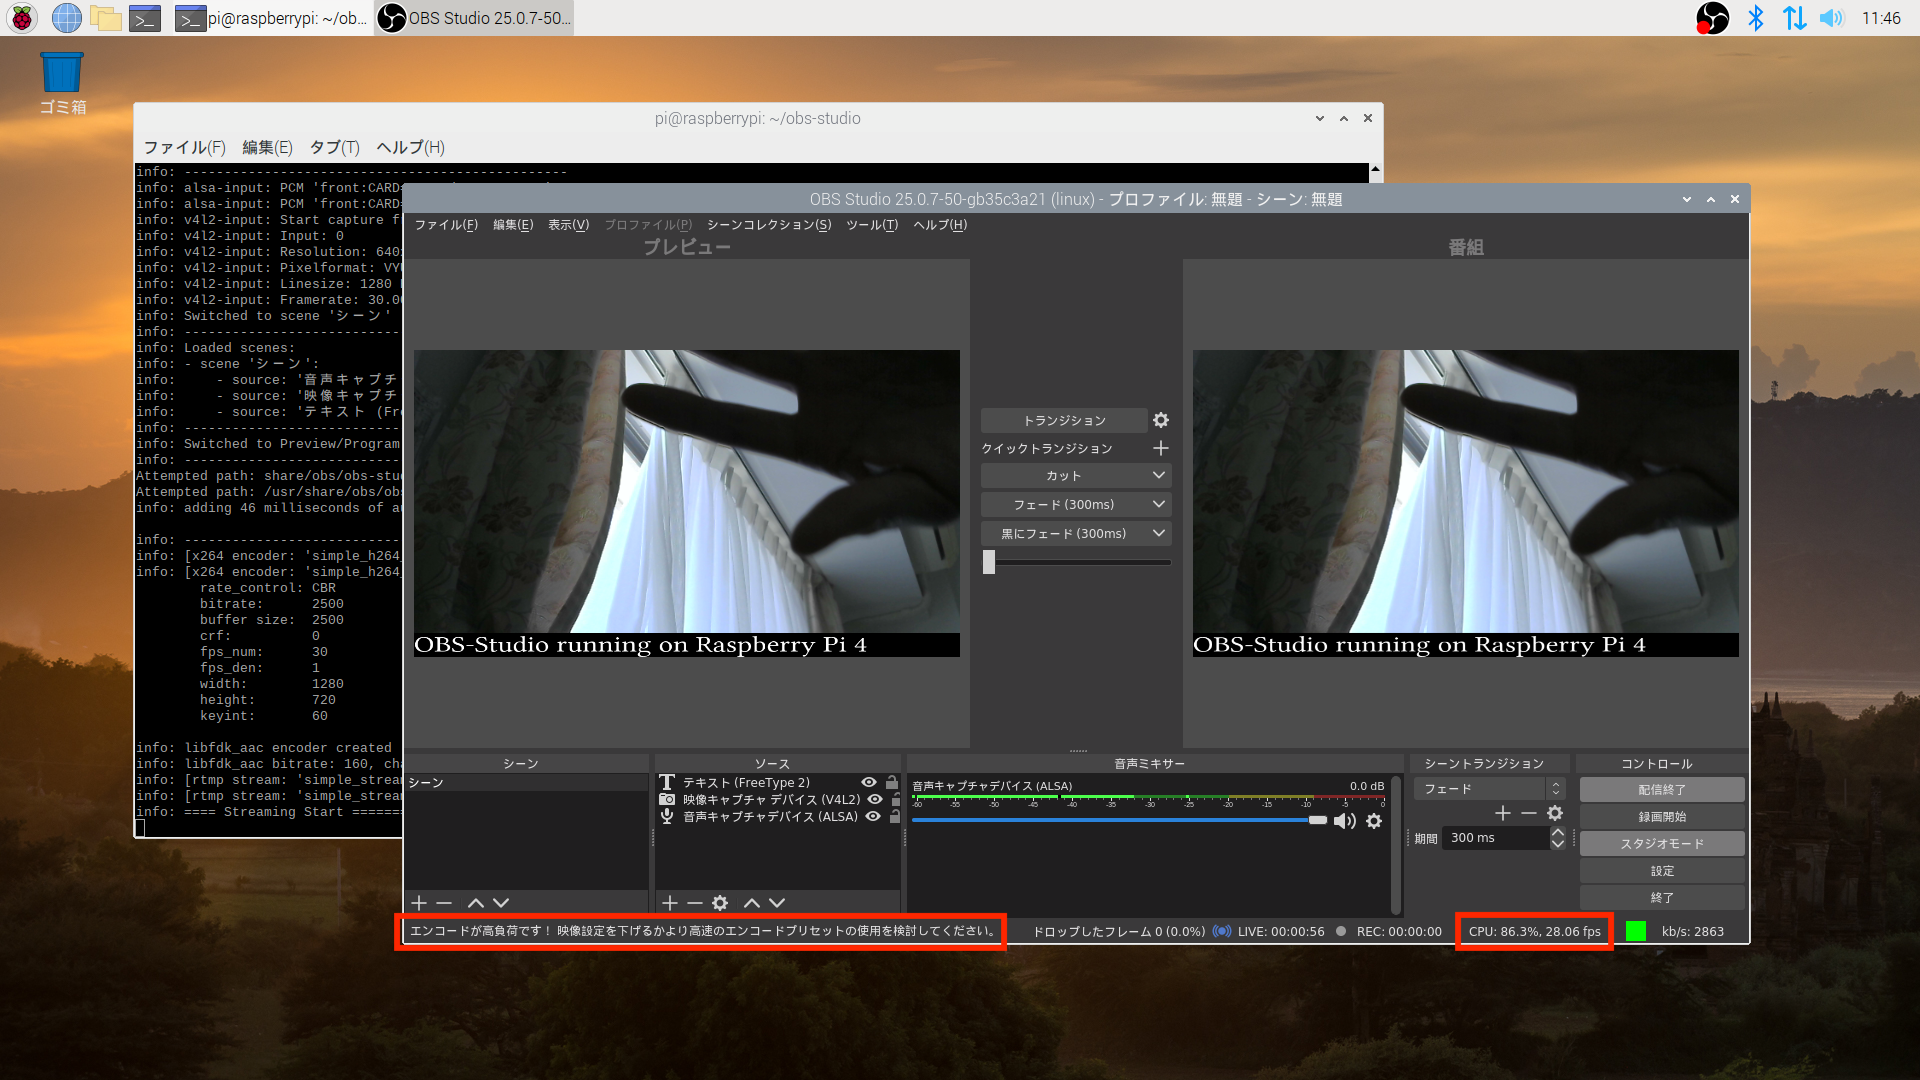Screen dimensions: 1920x1080
Task: Open the Raspberry Pi main menu
Action: (x=22, y=18)
